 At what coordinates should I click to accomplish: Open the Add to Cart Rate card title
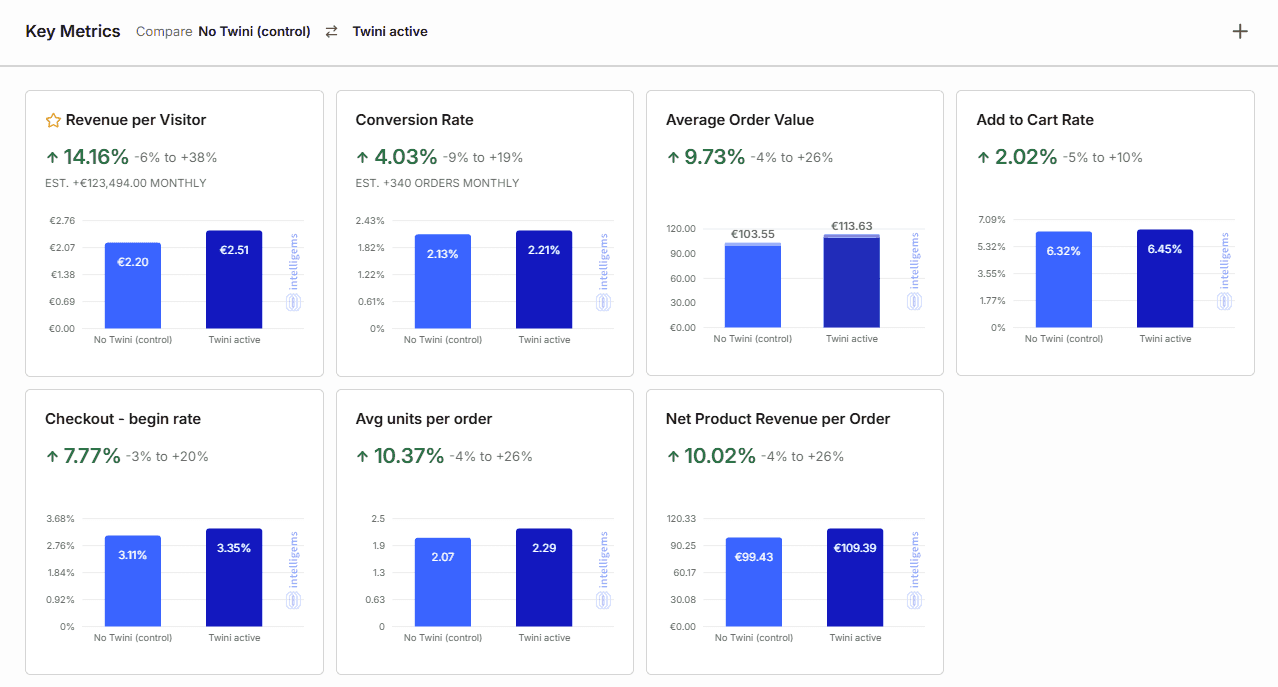point(1035,120)
